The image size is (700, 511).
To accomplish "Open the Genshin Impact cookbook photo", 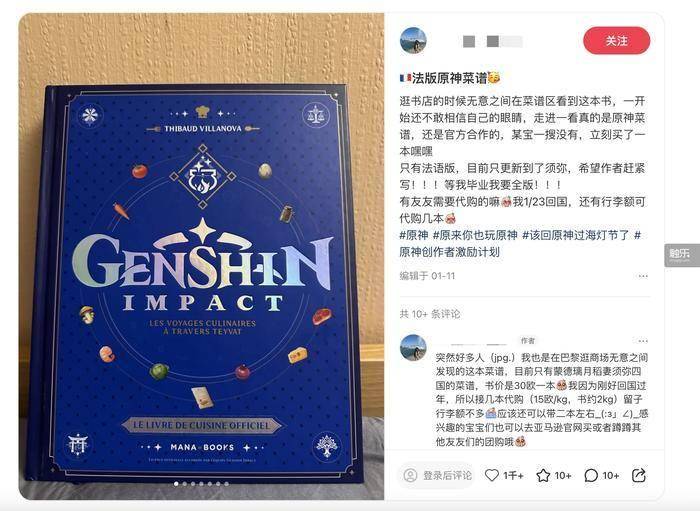I will pyautogui.click(x=201, y=256).
